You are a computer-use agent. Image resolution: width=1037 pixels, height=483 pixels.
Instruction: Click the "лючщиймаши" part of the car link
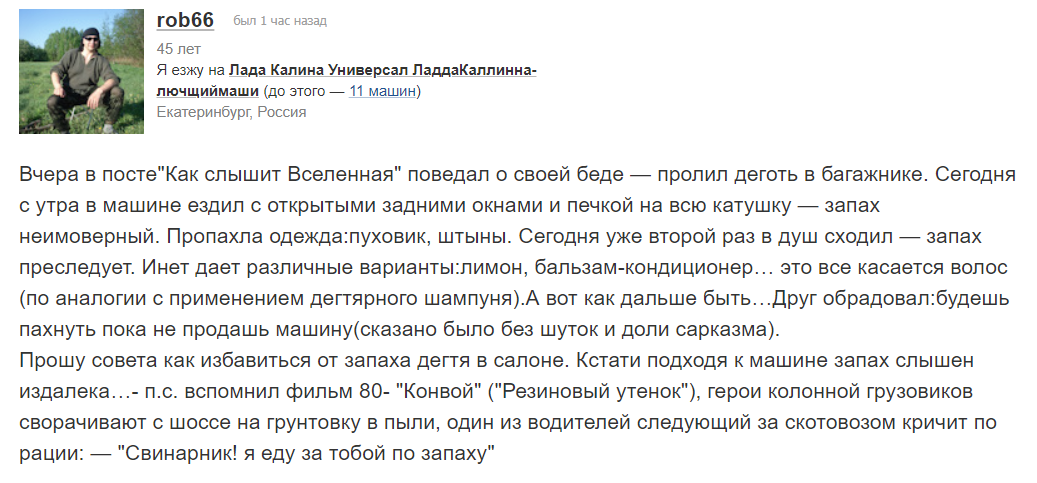click(x=207, y=91)
